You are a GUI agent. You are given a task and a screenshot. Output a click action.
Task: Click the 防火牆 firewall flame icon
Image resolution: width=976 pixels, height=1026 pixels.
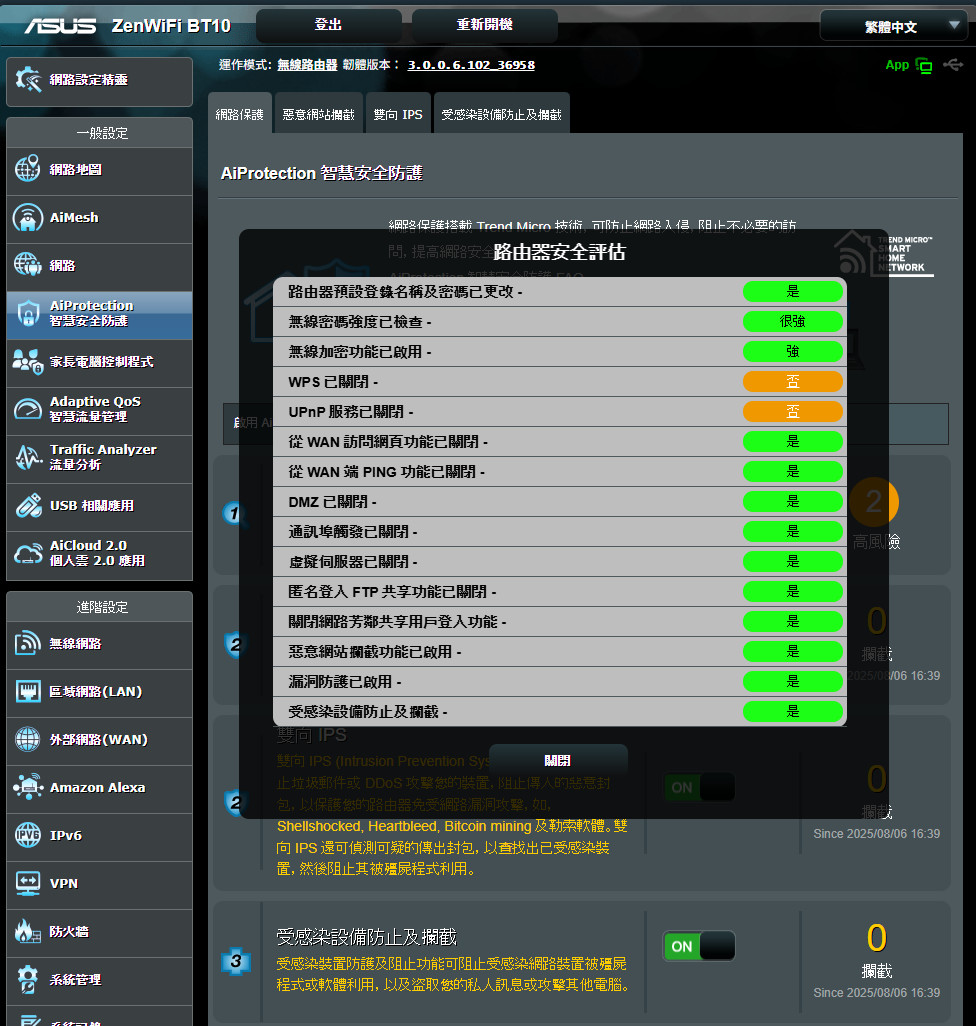[x=28, y=931]
